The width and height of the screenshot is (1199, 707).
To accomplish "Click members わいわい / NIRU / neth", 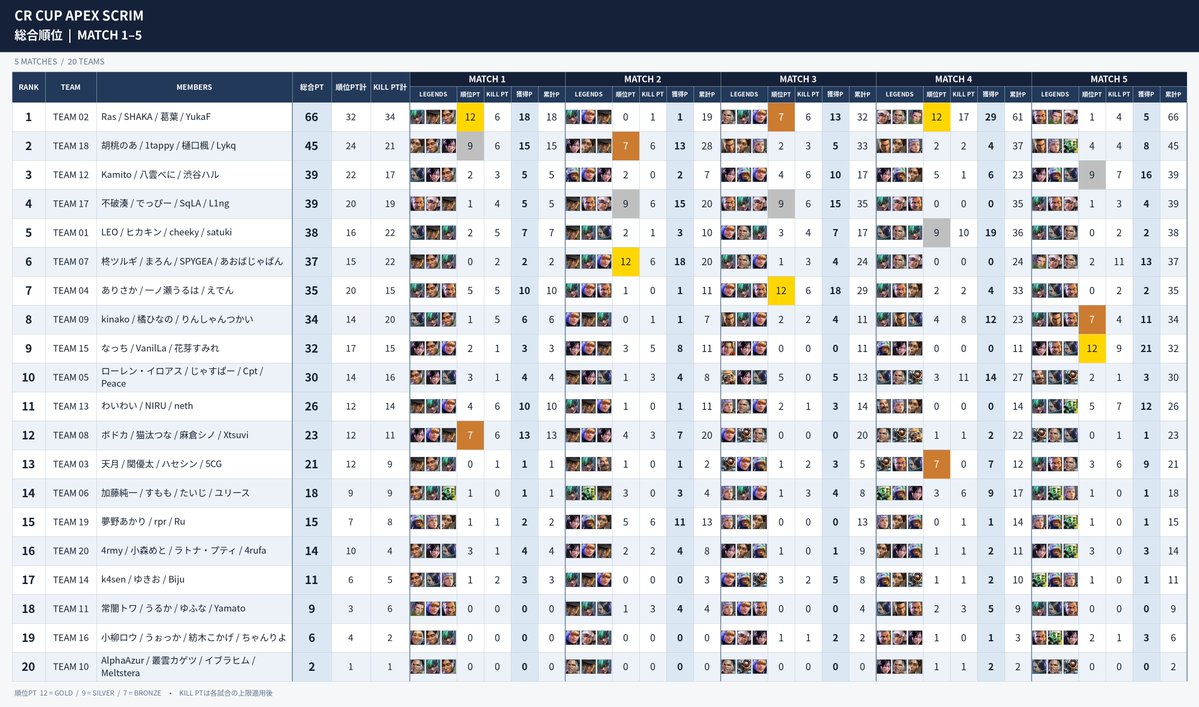I will pos(147,406).
